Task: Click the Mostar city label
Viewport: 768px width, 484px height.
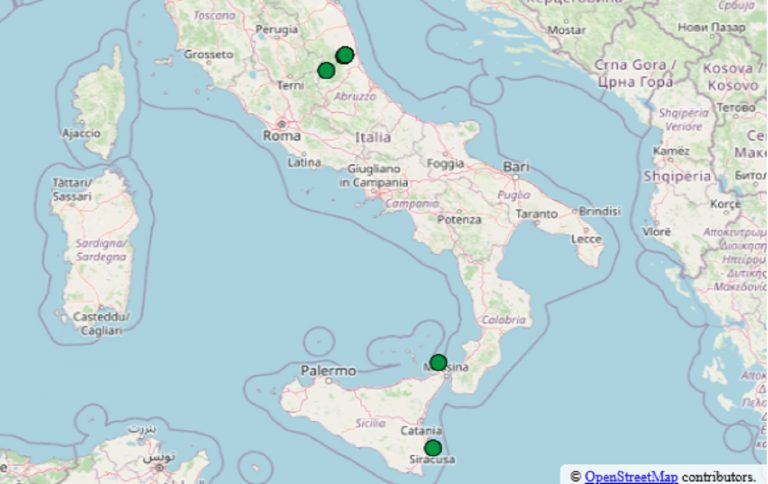Action: pyautogui.click(x=565, y=30)
